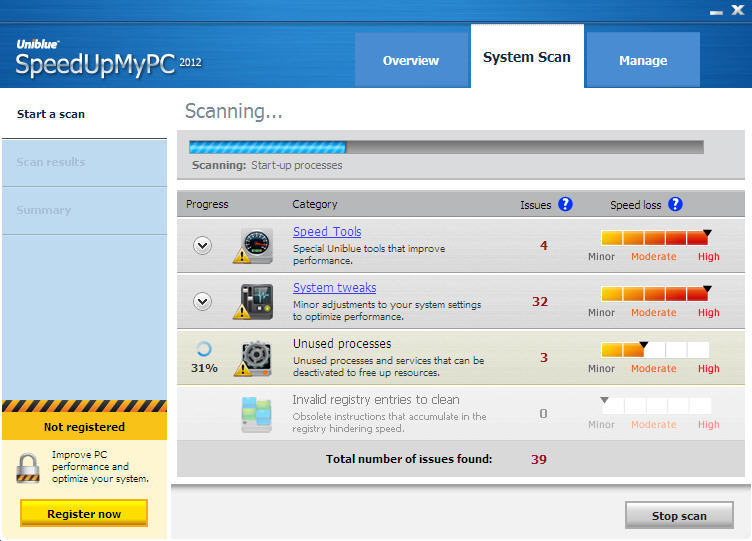Open the Speed Tools link
Image resolution: width=752 pixels, height=541 pixels.
[327, 232]
